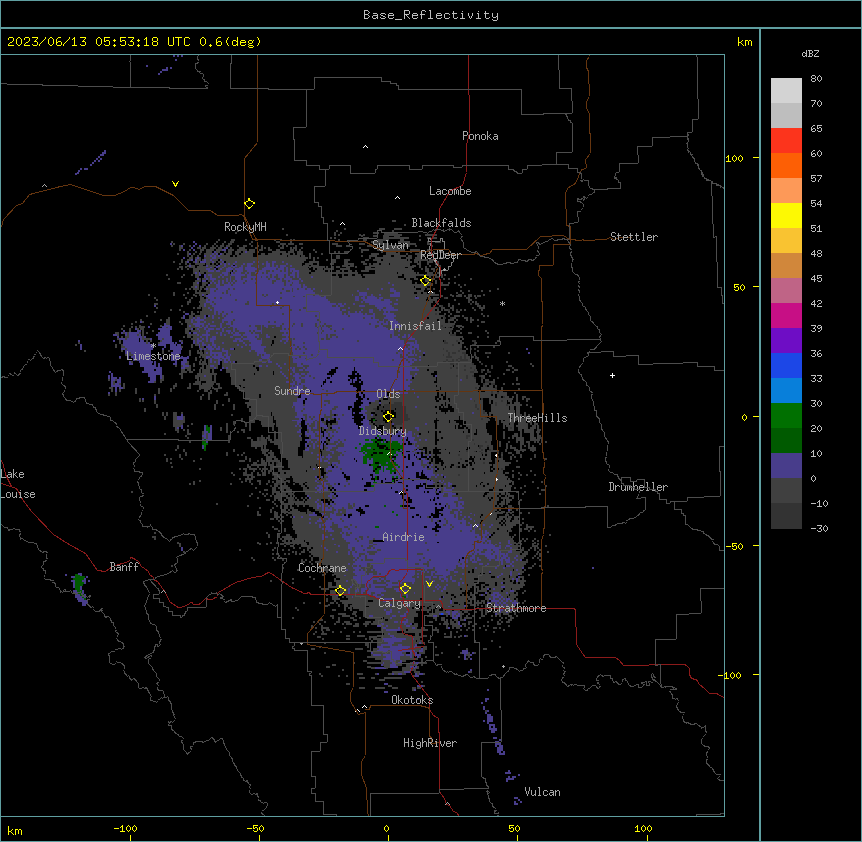Click the -30 dBZ value on the legend
Screen dimensions: 862x842
pyautogui.click(x=819, y=528)
